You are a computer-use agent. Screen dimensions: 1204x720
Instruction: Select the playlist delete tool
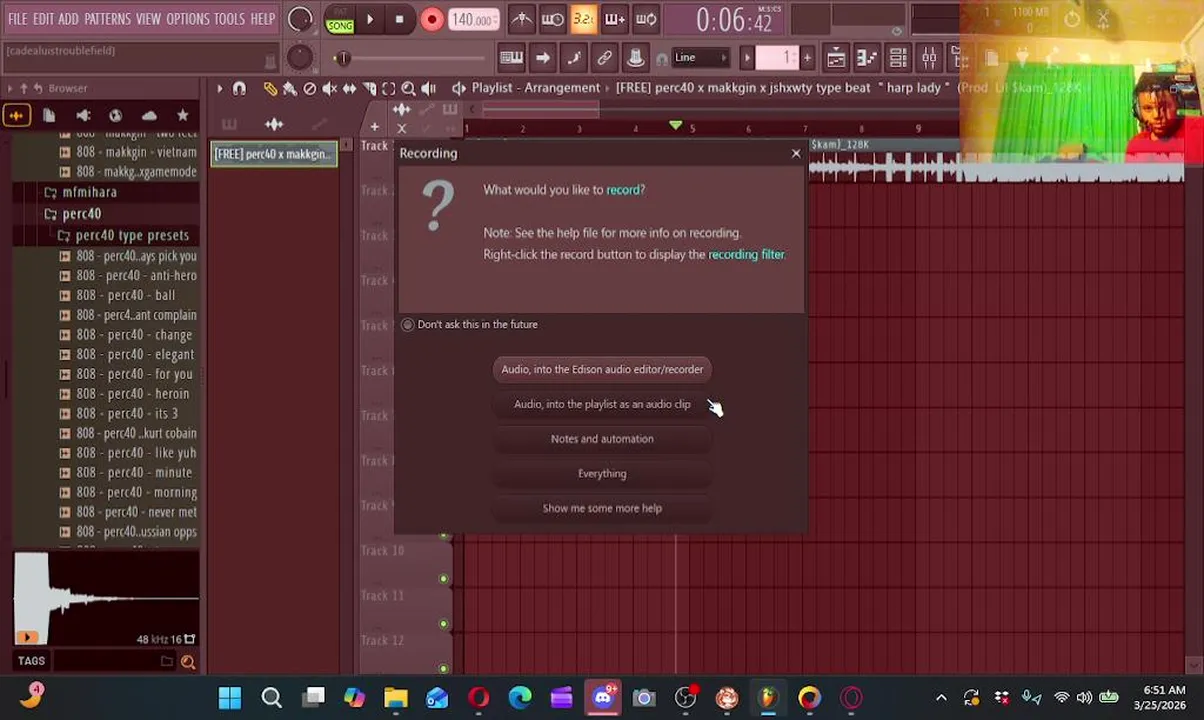pyautogui.click(x=309, y=89)
